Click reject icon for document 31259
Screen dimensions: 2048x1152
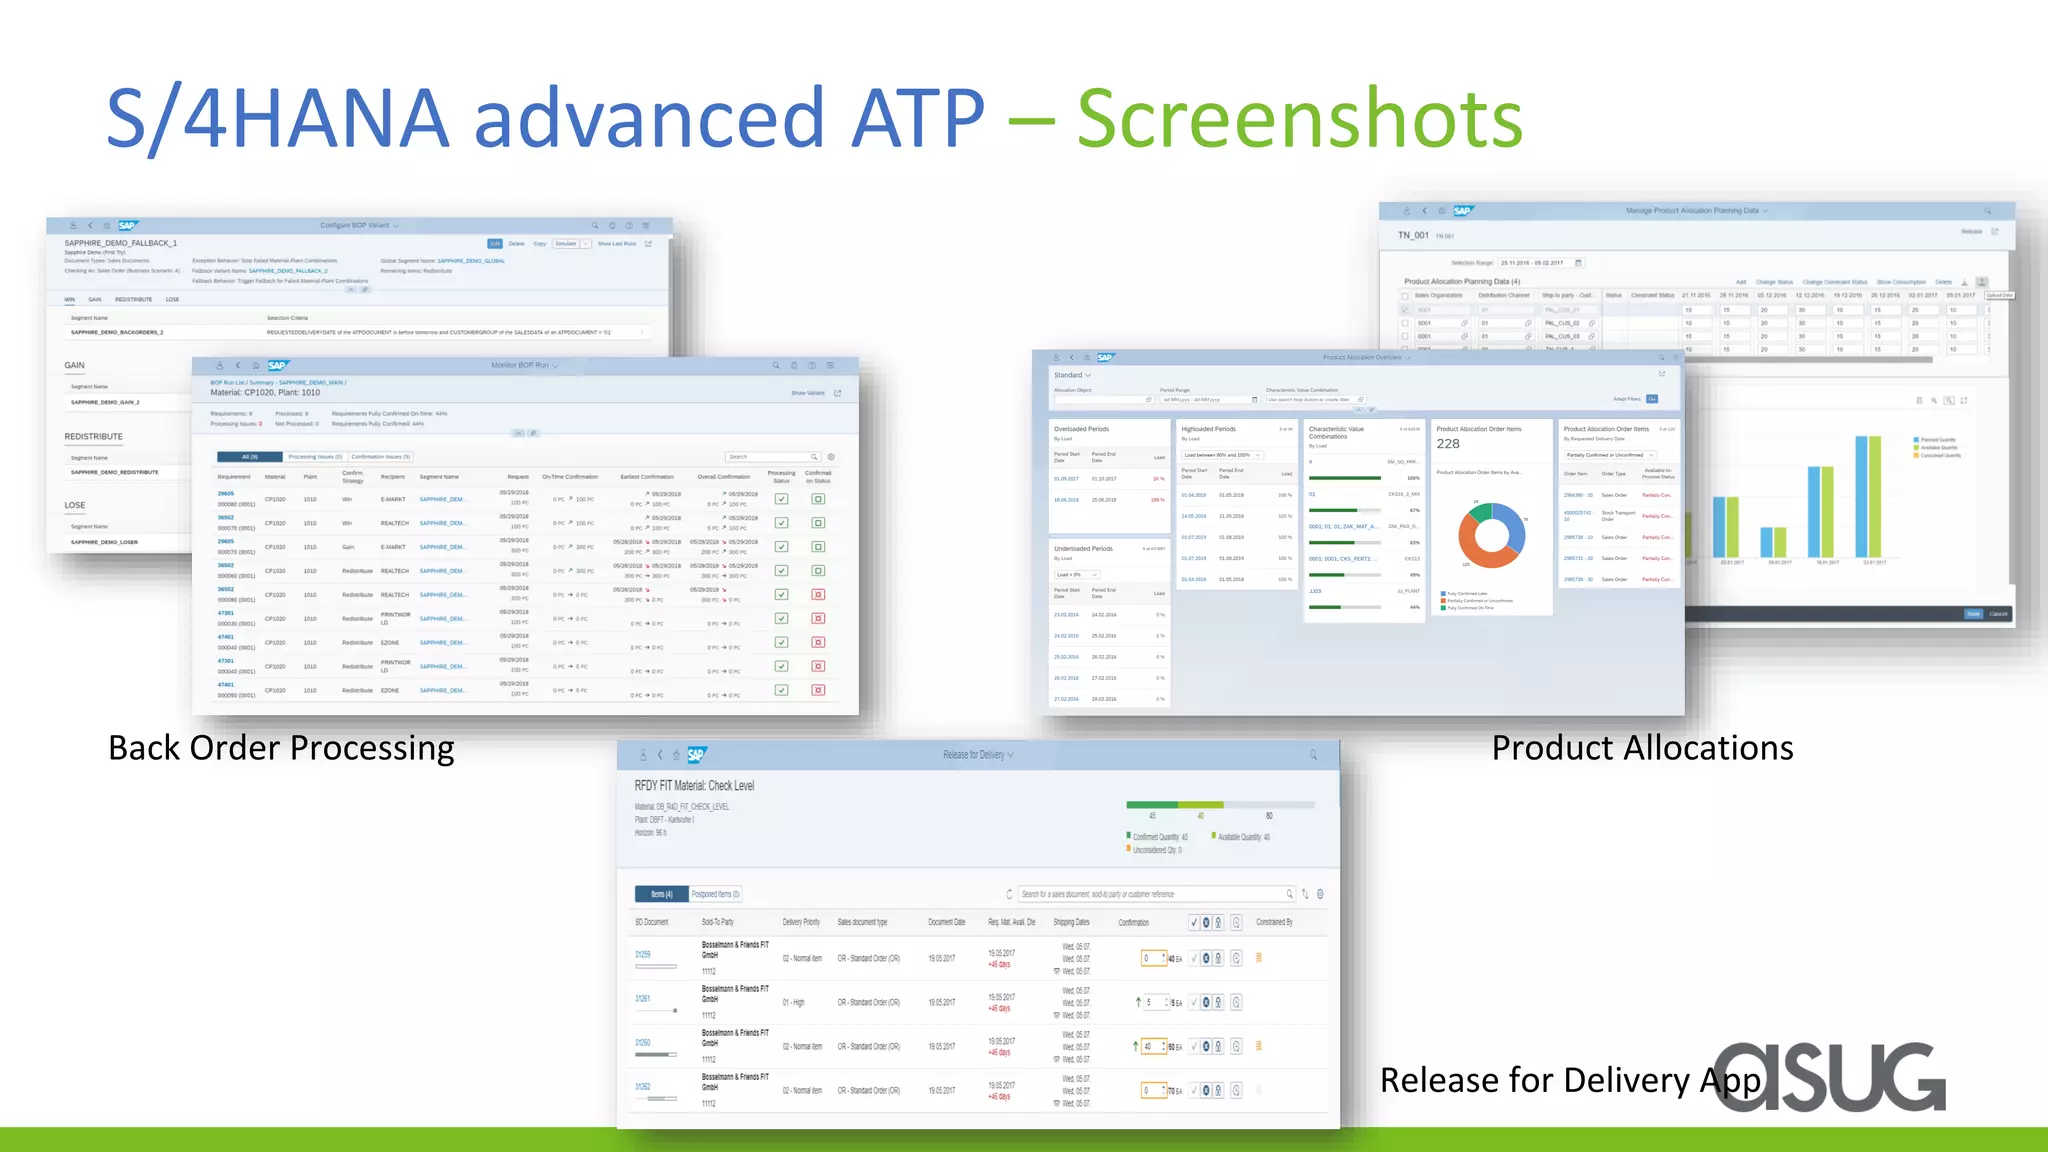1206,958
